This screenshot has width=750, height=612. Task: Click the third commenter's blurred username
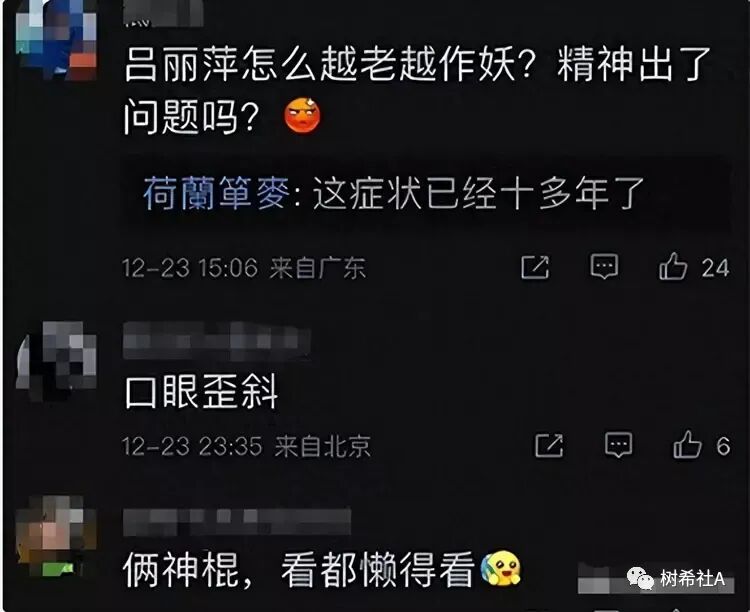237,521
